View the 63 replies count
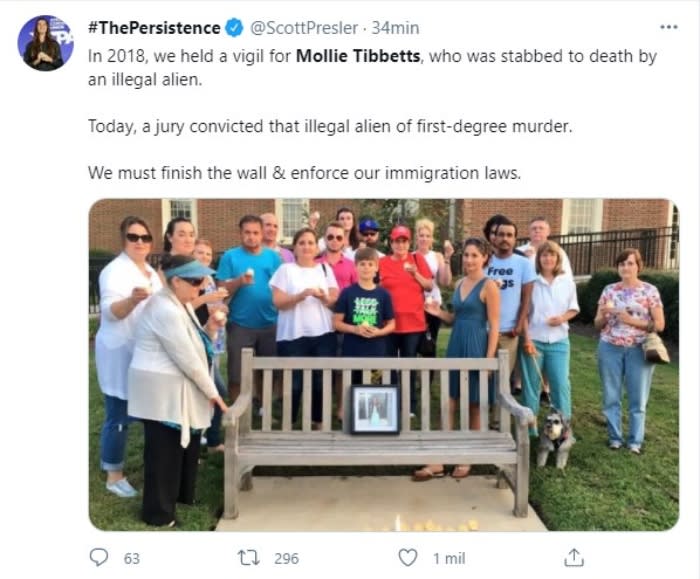This screenshot has height=579, width=700. pos(132,558)
